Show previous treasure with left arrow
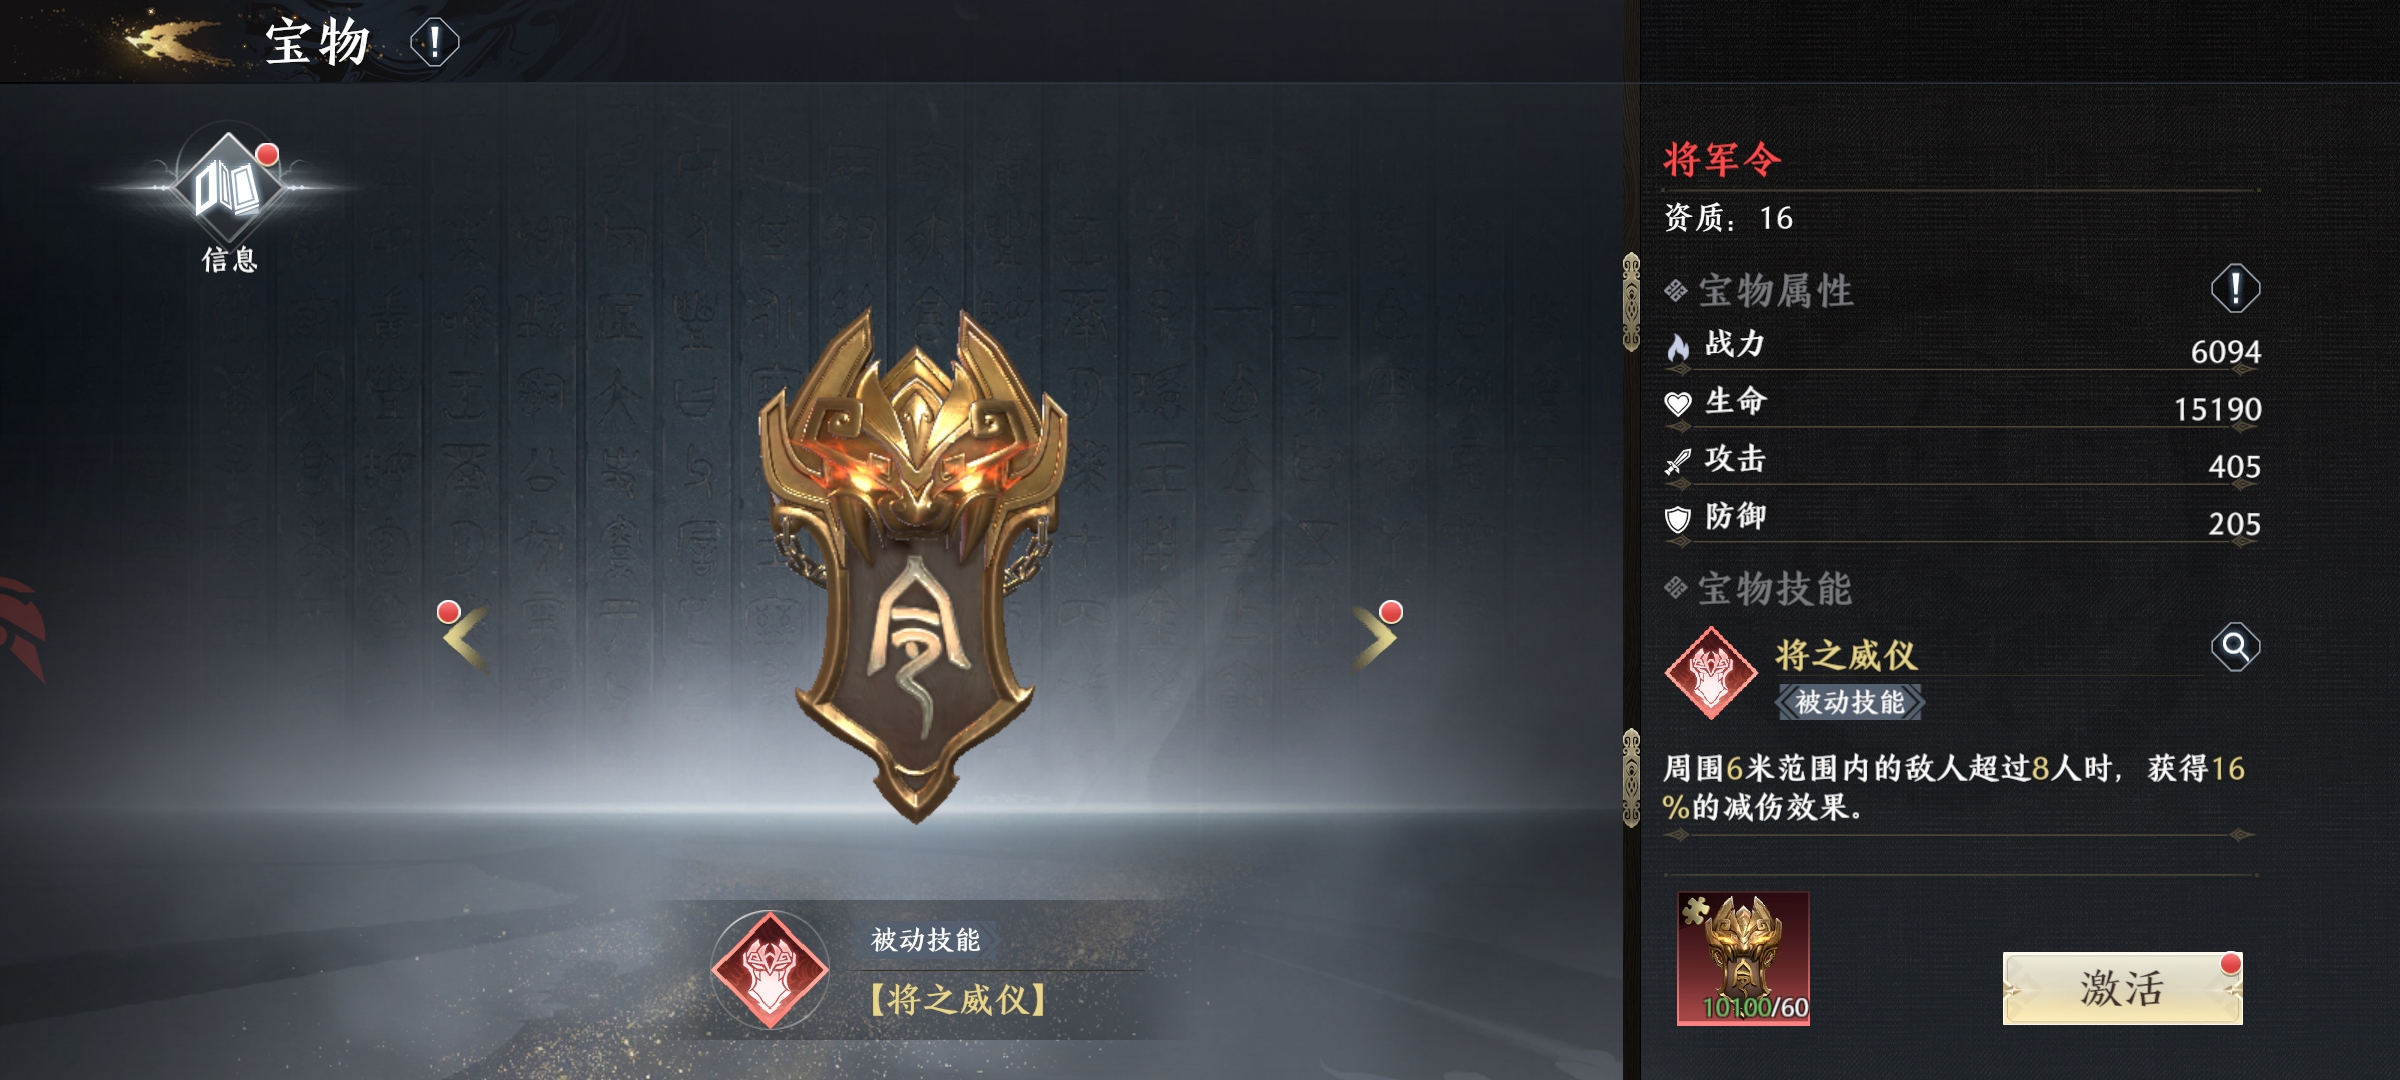This screenshot has height=1080, width=2400. click(466, 636)
